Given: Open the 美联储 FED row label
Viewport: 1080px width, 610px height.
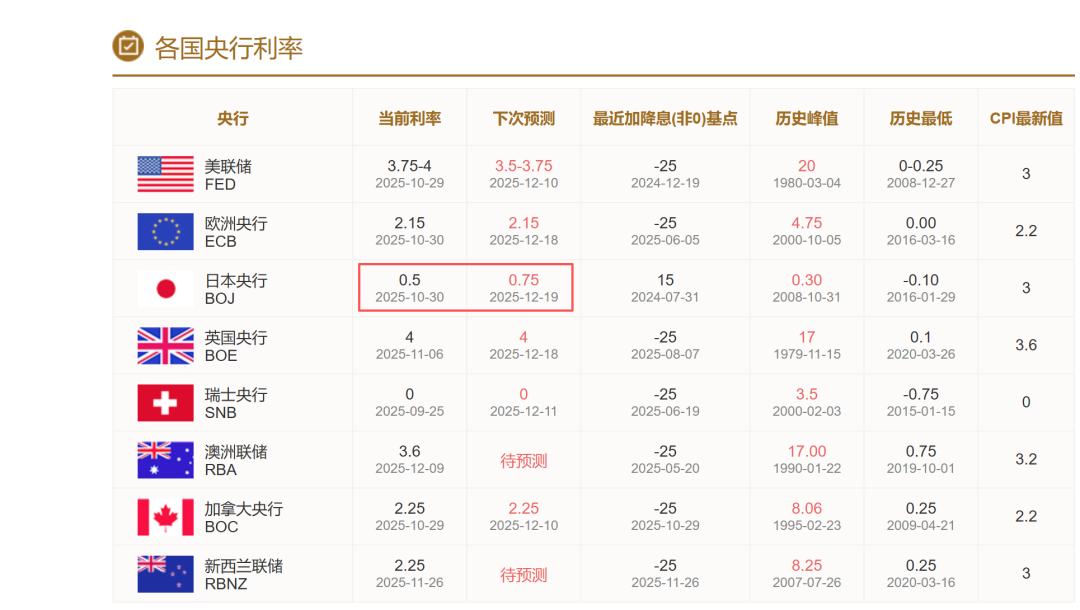Looking at the screenshot, I should click(228, 175).
